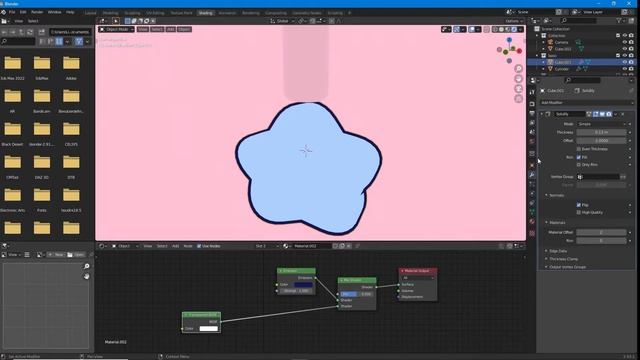Open the node editor Node menu

click(x=188, y=246)
